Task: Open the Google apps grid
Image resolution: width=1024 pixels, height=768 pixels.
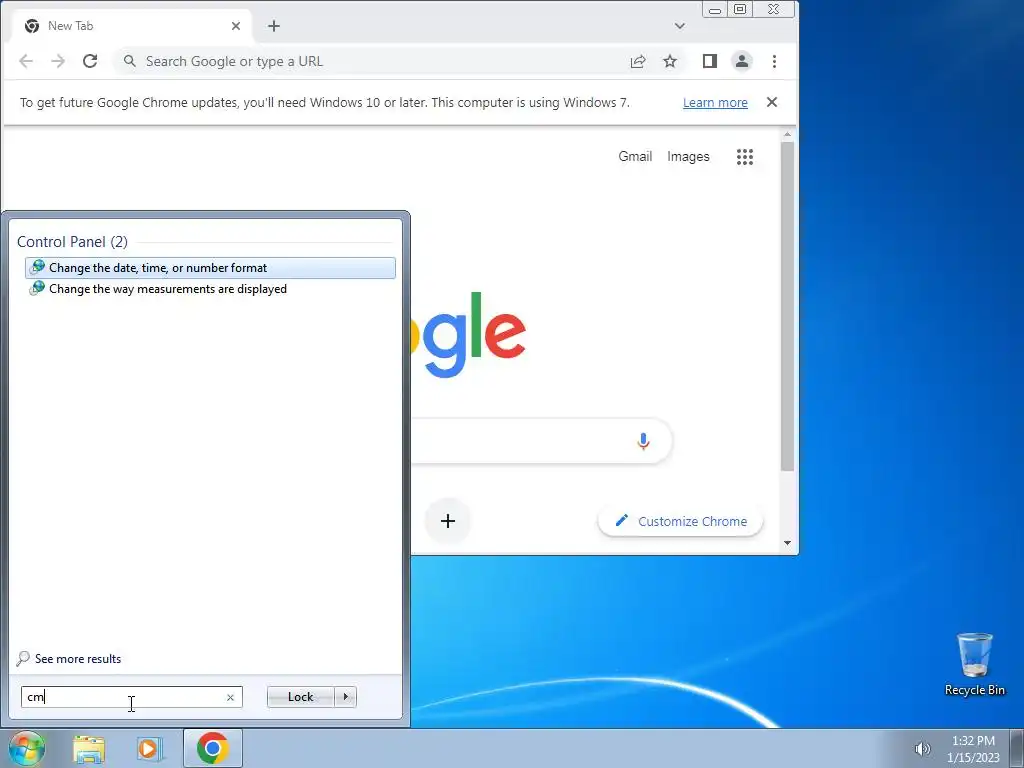Action: click(x=745, y=157)
